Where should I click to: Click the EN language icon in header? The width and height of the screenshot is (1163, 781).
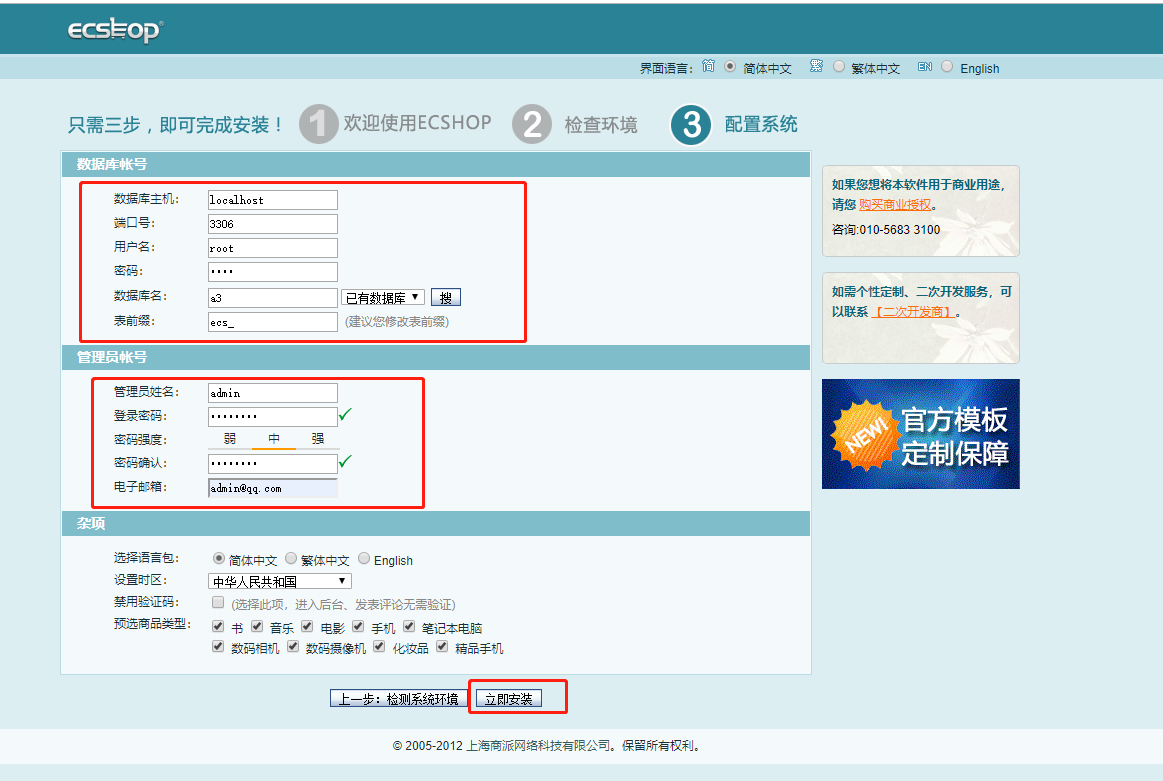click(x=924, y=67)
